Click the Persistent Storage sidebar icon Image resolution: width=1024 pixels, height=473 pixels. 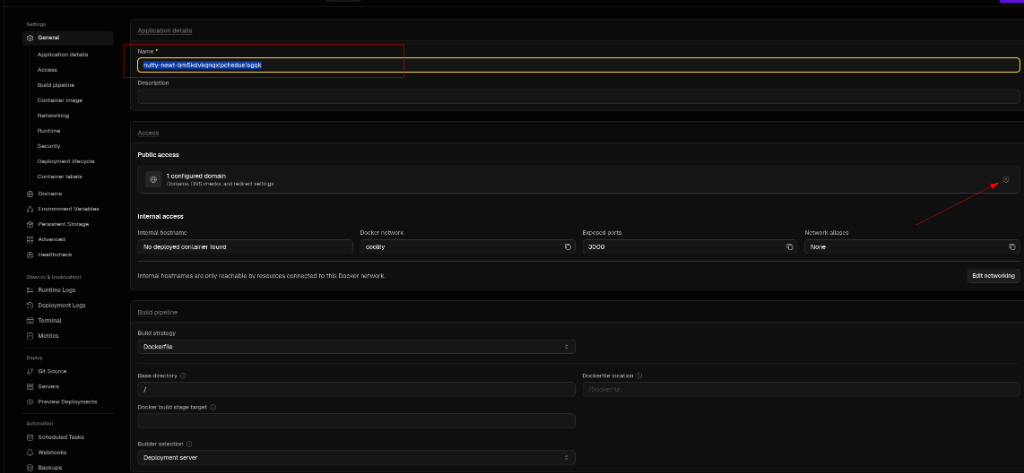coord(30,224)
